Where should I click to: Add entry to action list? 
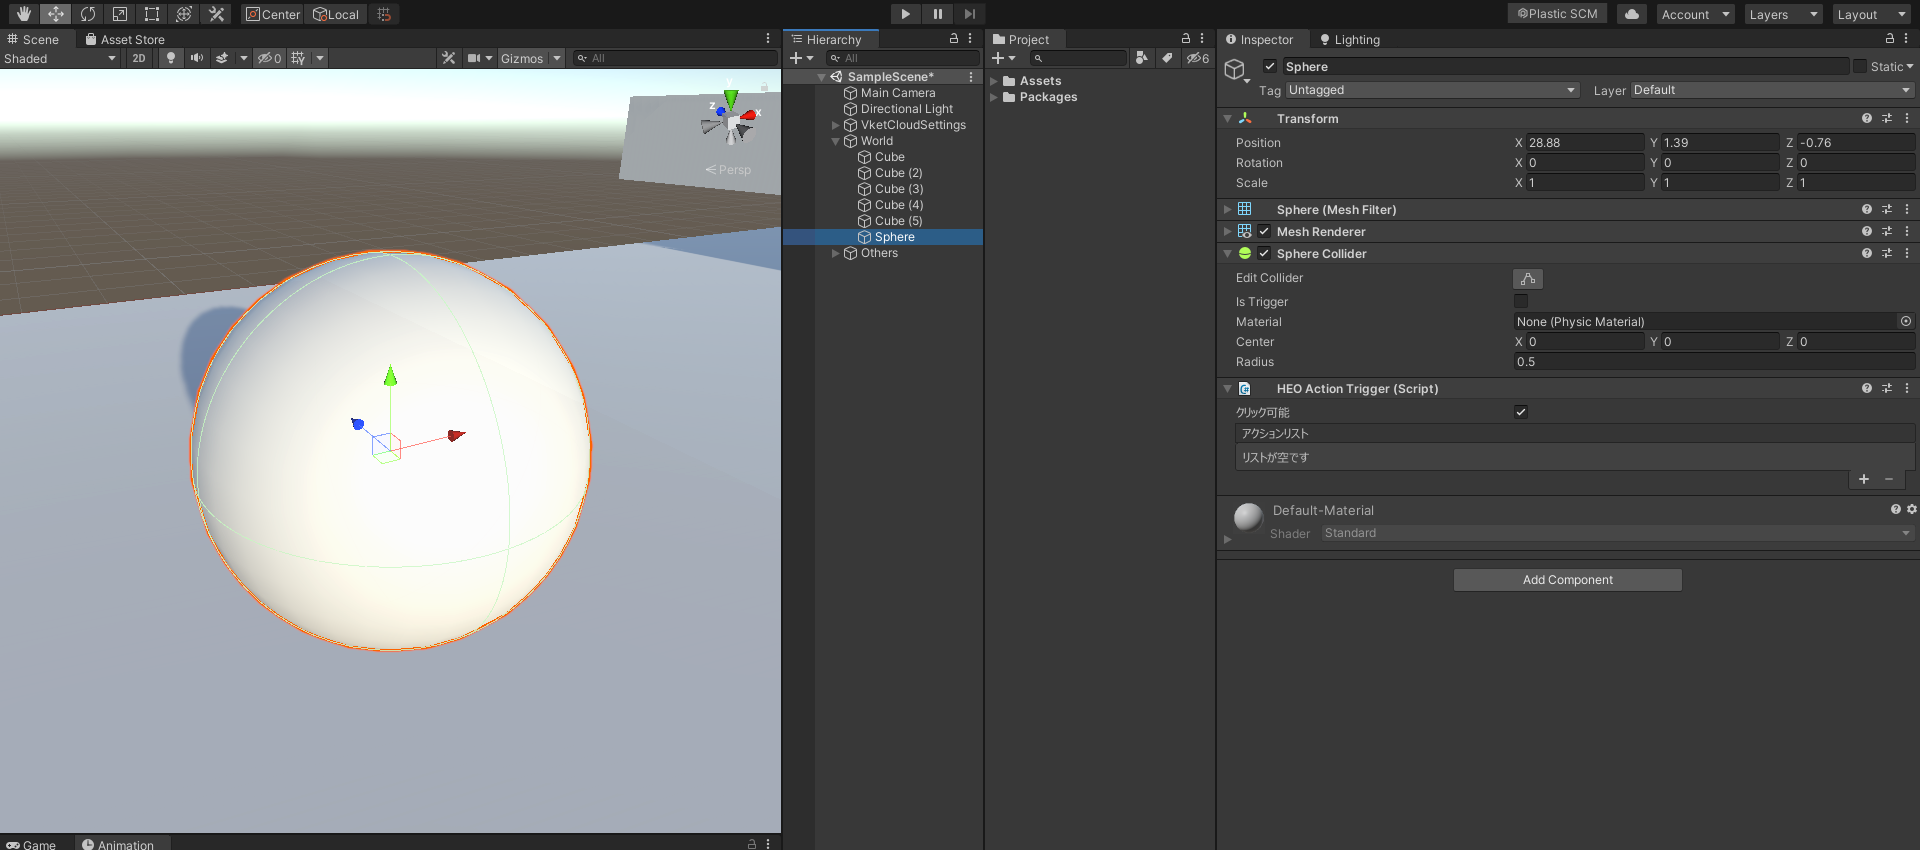1864,479
